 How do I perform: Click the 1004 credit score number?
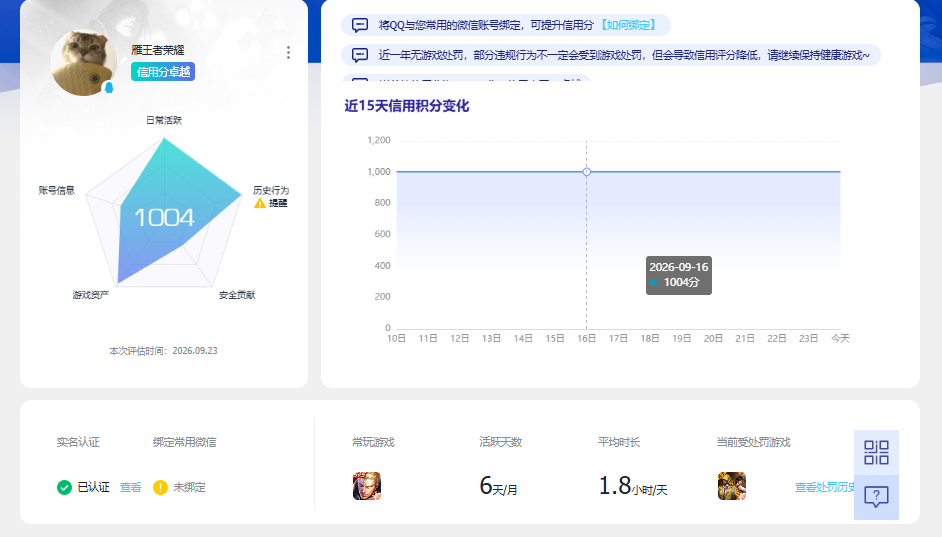pos(164,217)
